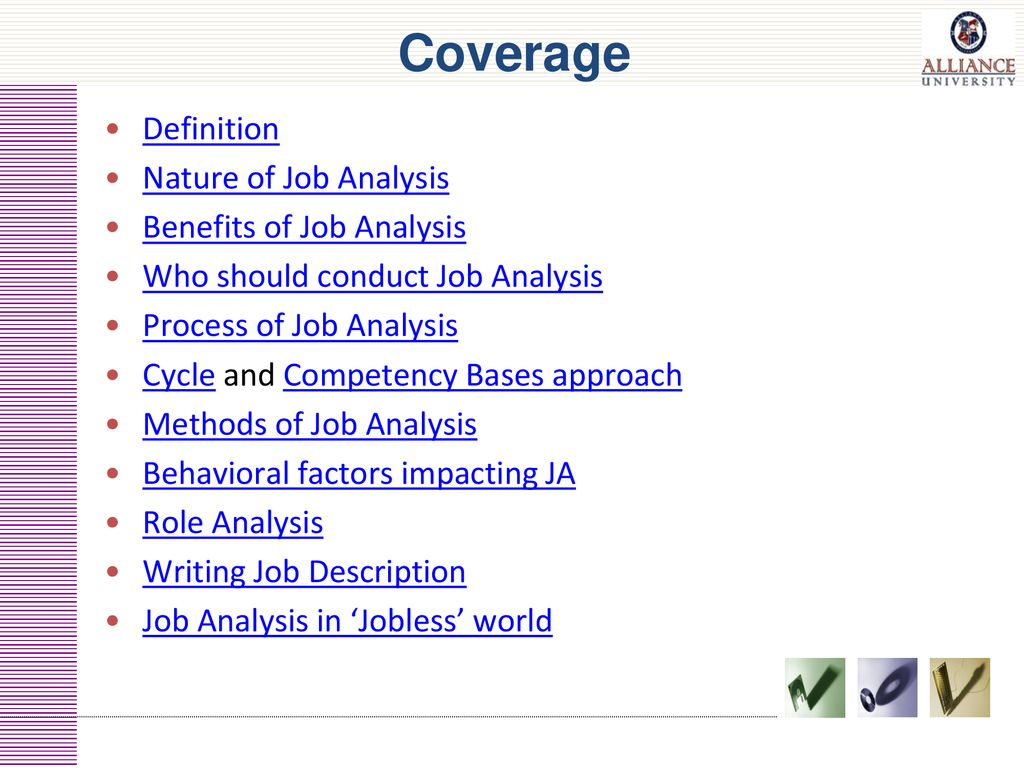Open Writing Job Description link

click(x=304, y=572)
